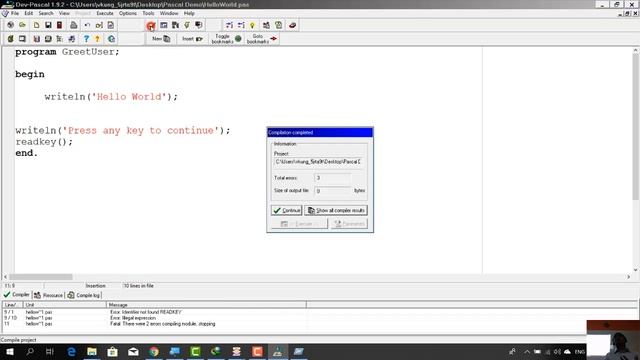Click Continue in the Compilation completed dialog
The height and width of the screenshot is (360, 640).
pos(287,210)
